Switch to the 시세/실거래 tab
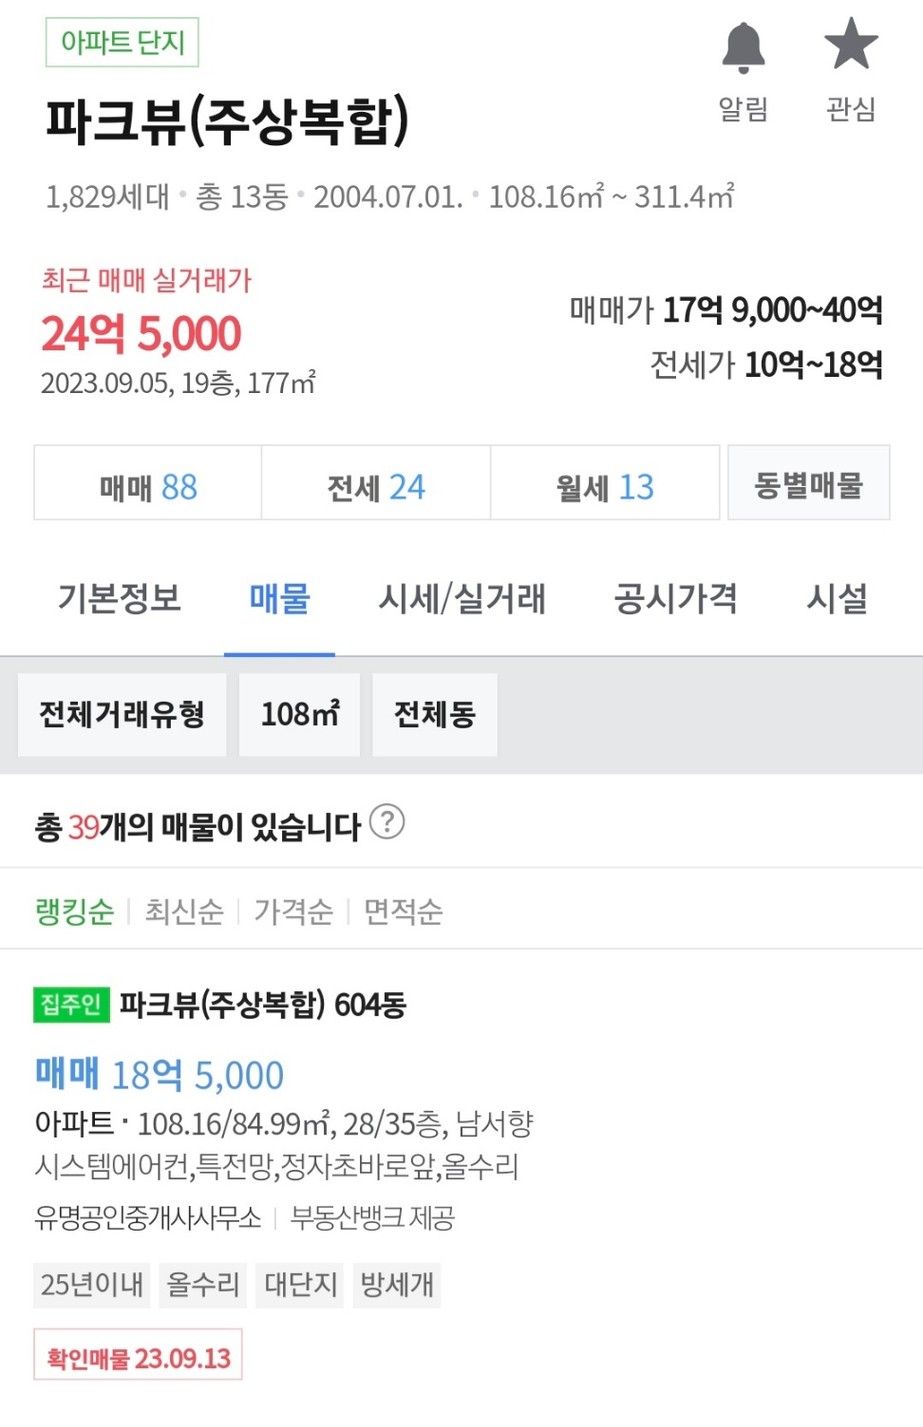 (462, 598)
